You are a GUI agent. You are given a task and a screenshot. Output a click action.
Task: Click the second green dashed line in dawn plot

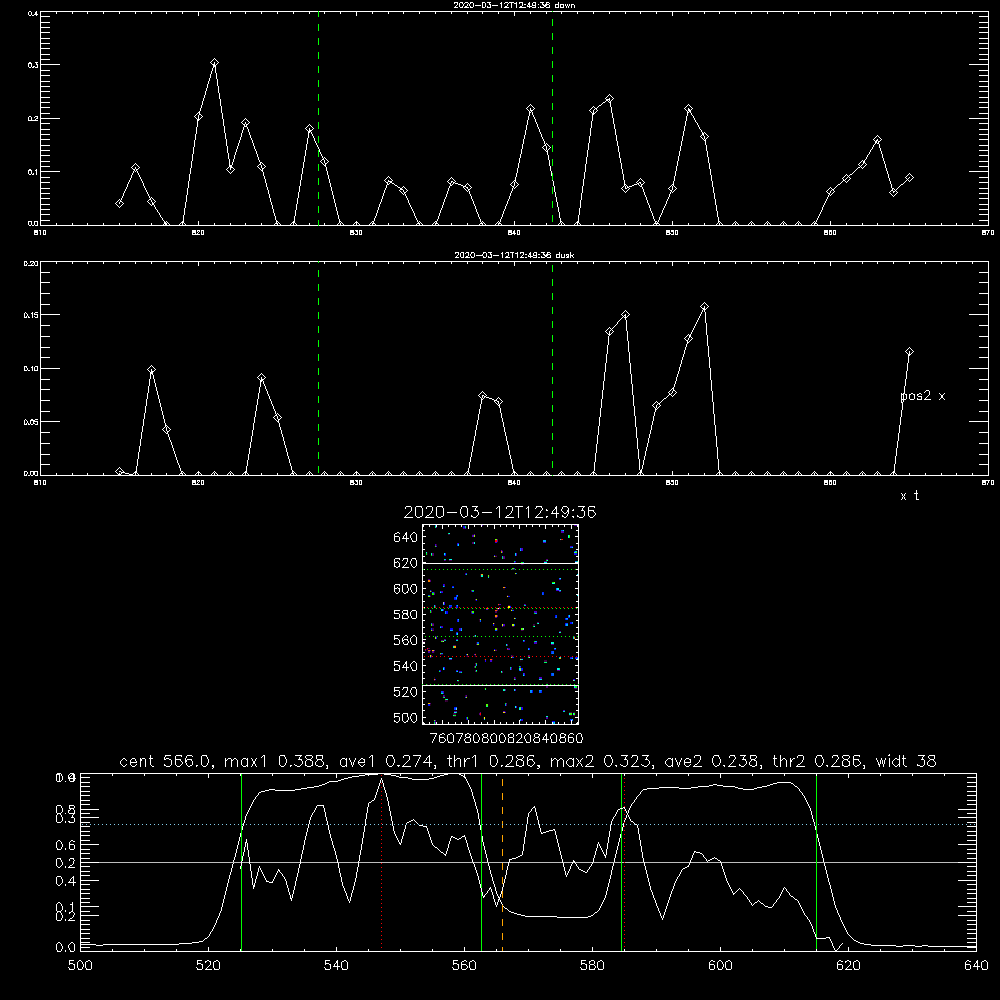click(x=552, y=118)
